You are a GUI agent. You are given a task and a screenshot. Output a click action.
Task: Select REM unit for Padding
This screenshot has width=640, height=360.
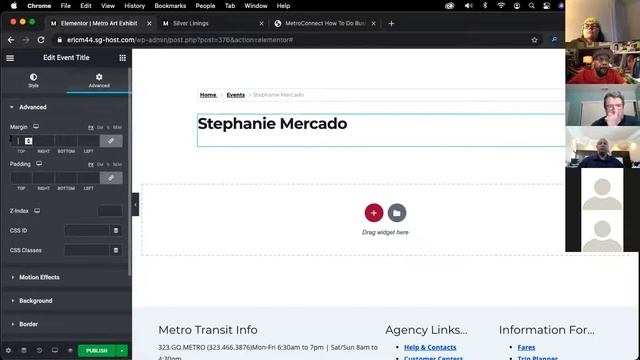tap(117, 164)
